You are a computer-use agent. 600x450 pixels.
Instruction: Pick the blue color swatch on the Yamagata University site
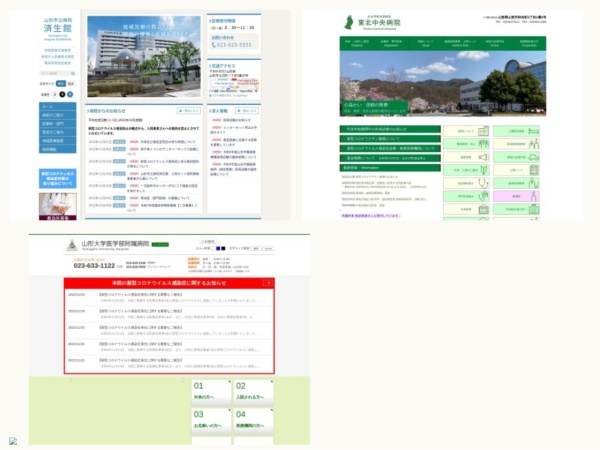pos(218,249)
